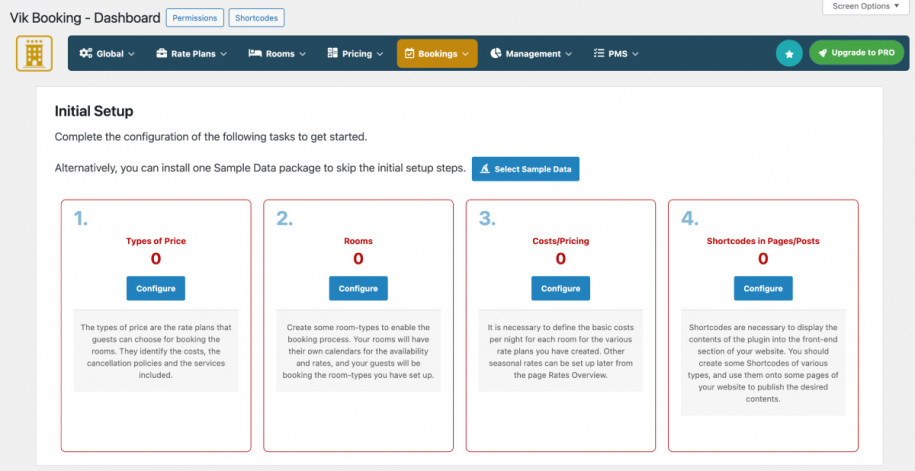Click the Permissions button
915x471 pixels.
(x=195, y=18)
